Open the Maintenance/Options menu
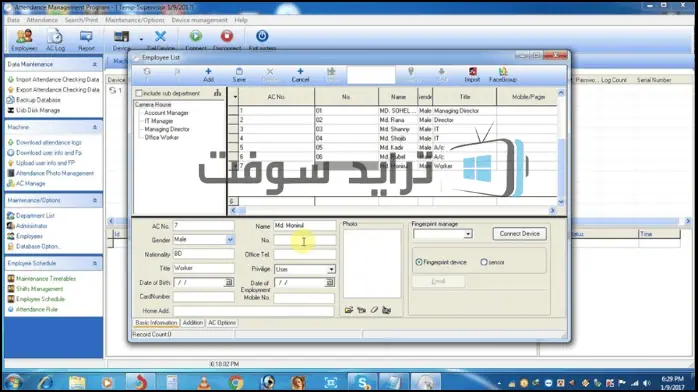Screen dimensions: 698x392 point(135,20)
